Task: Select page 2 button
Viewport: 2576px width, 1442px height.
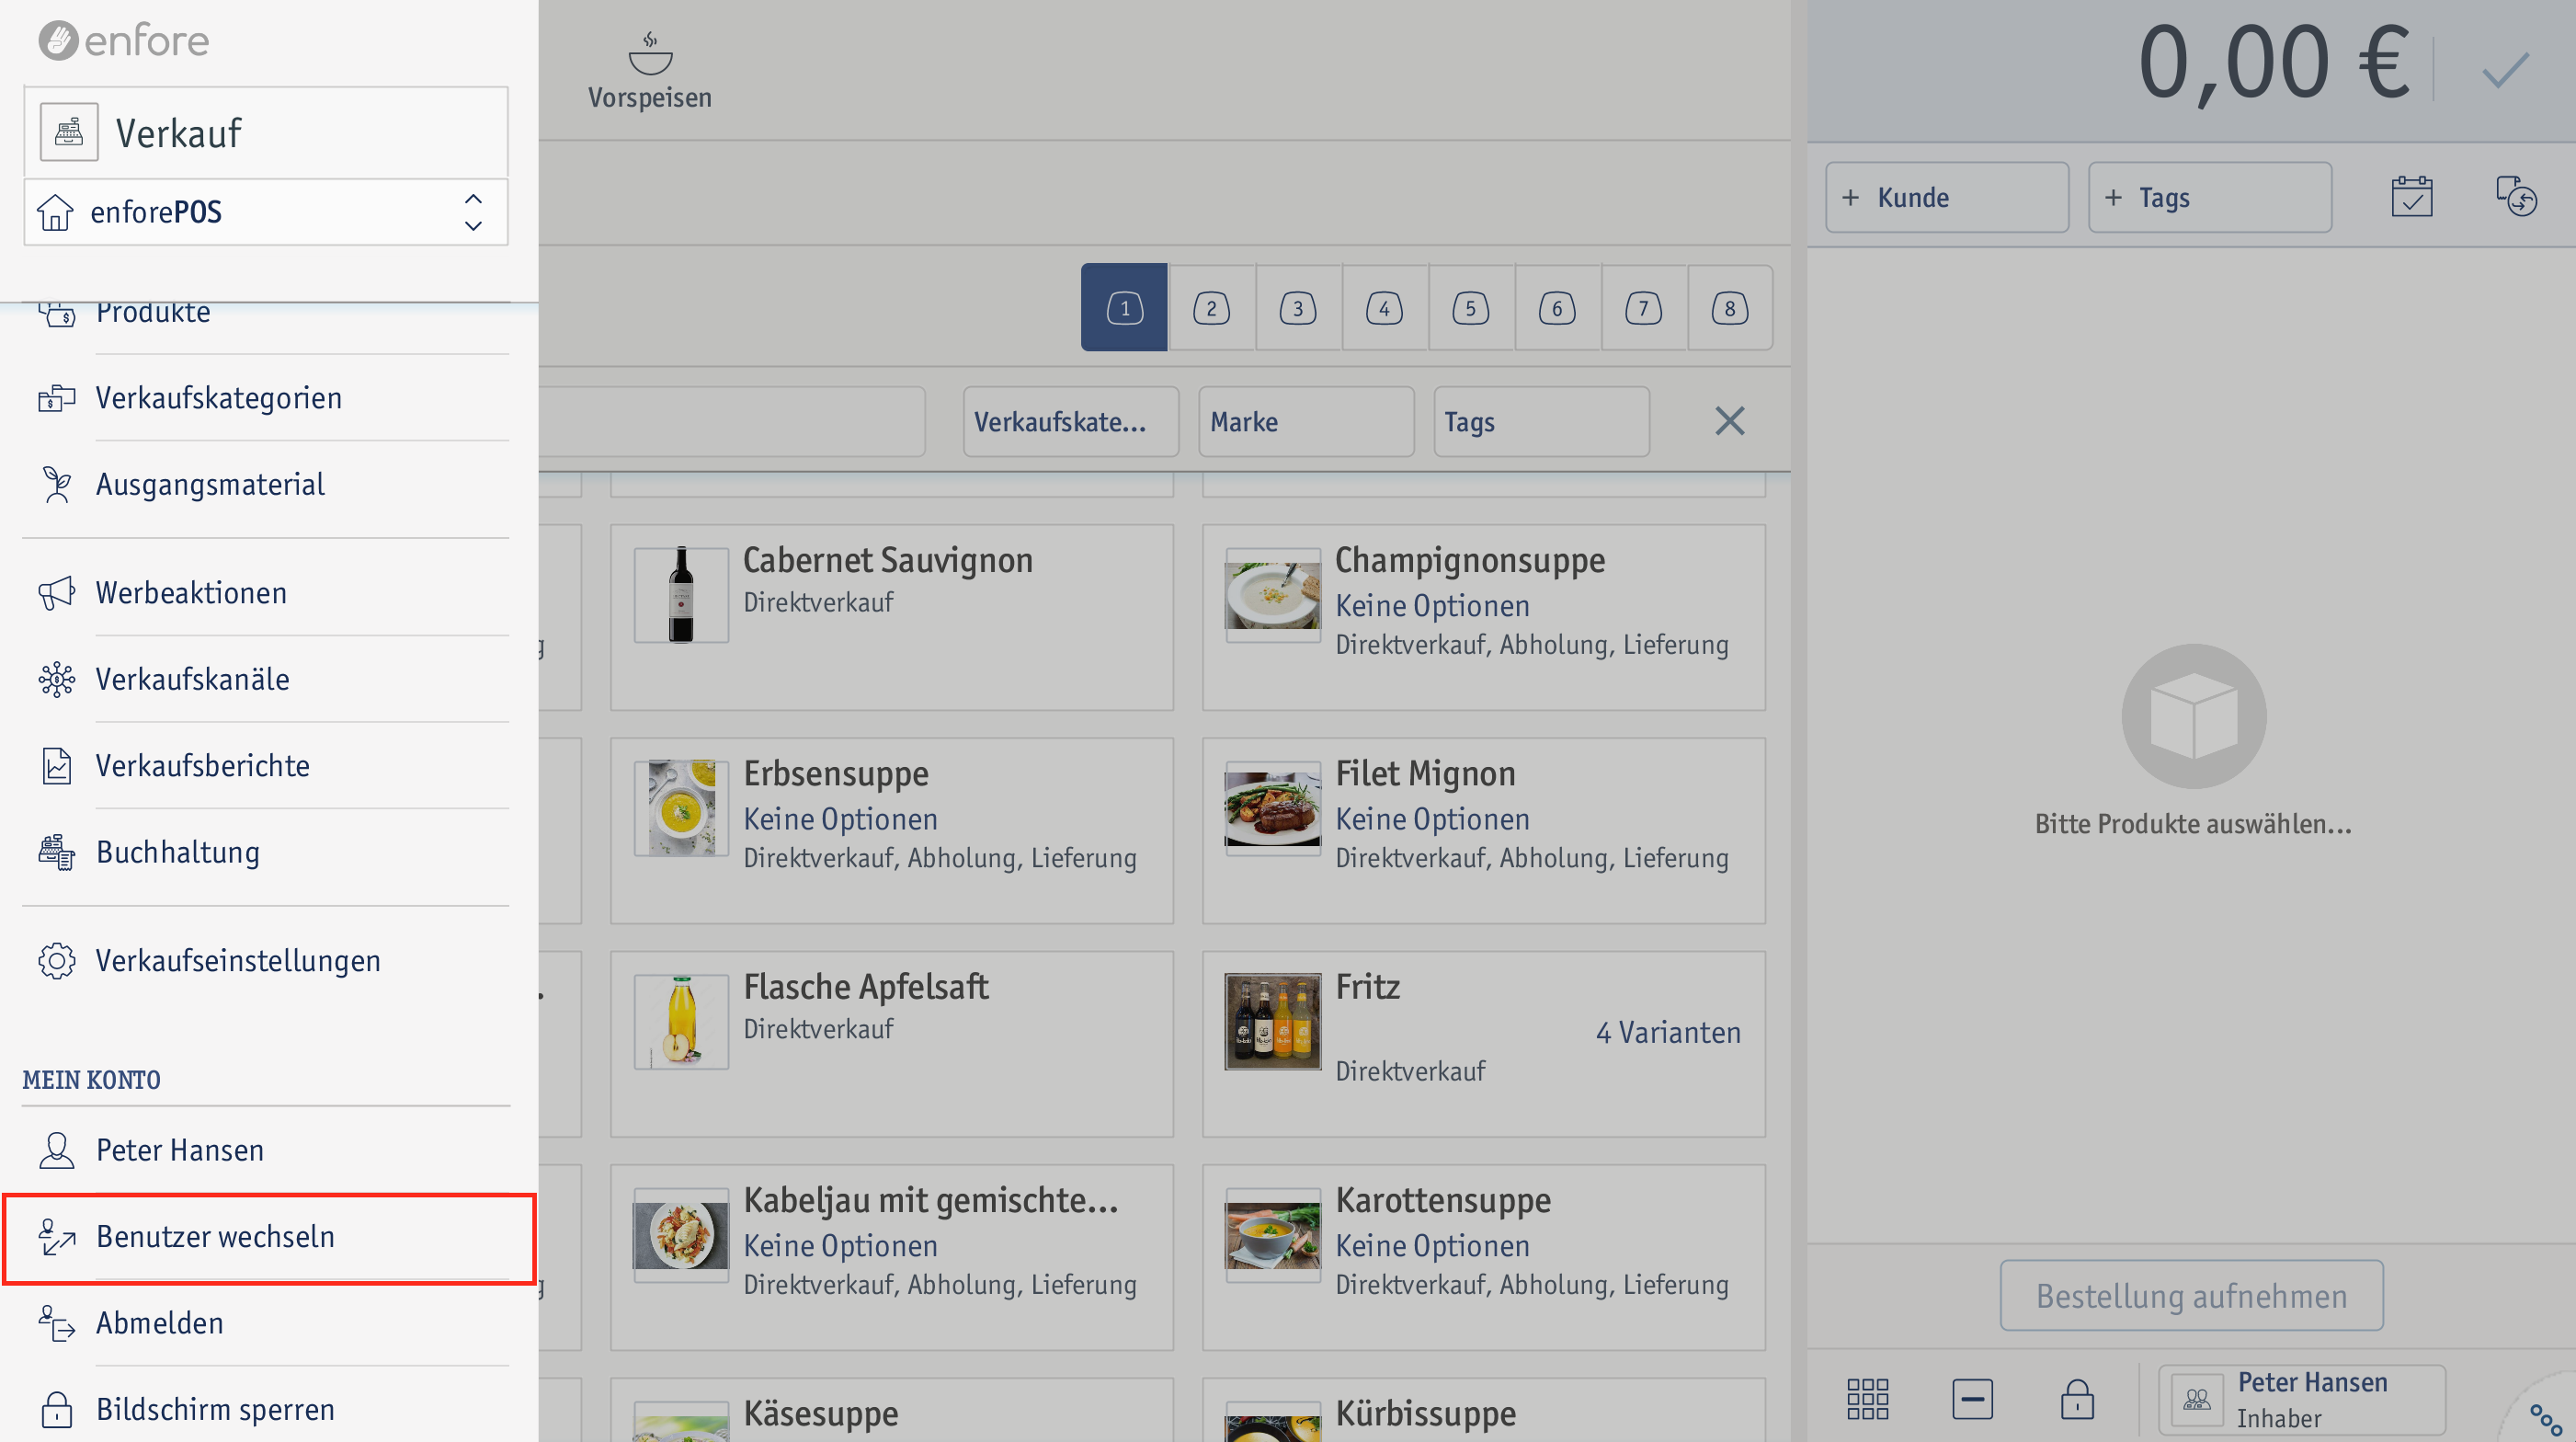Action: click(1211, 308)
